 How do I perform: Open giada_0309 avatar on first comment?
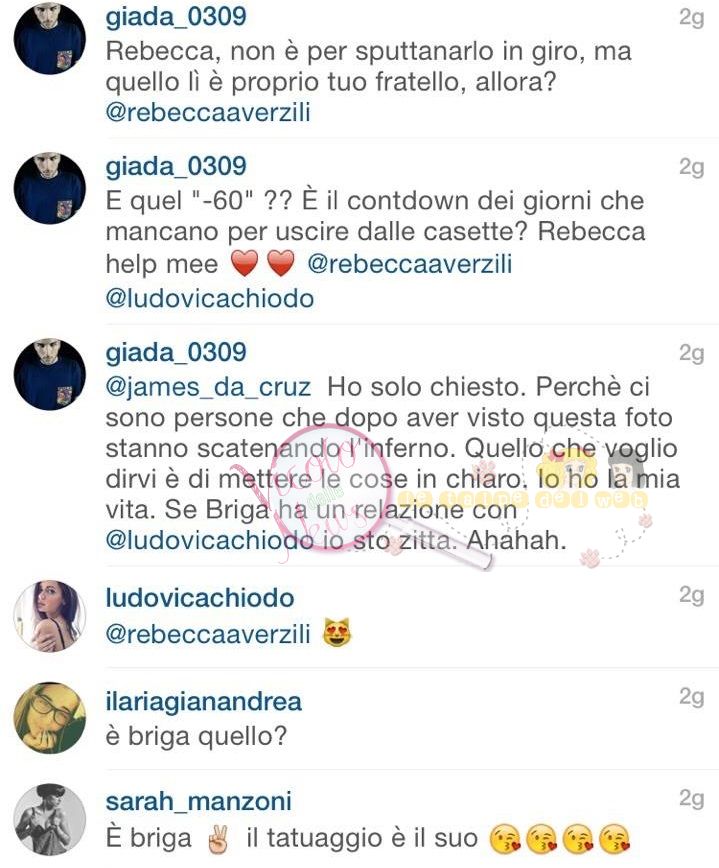(50, 38)
